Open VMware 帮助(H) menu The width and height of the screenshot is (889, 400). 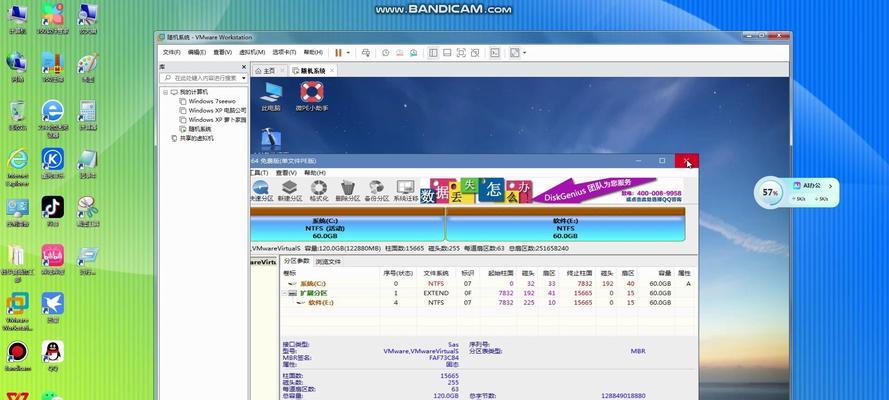click(x=313, y=52)
